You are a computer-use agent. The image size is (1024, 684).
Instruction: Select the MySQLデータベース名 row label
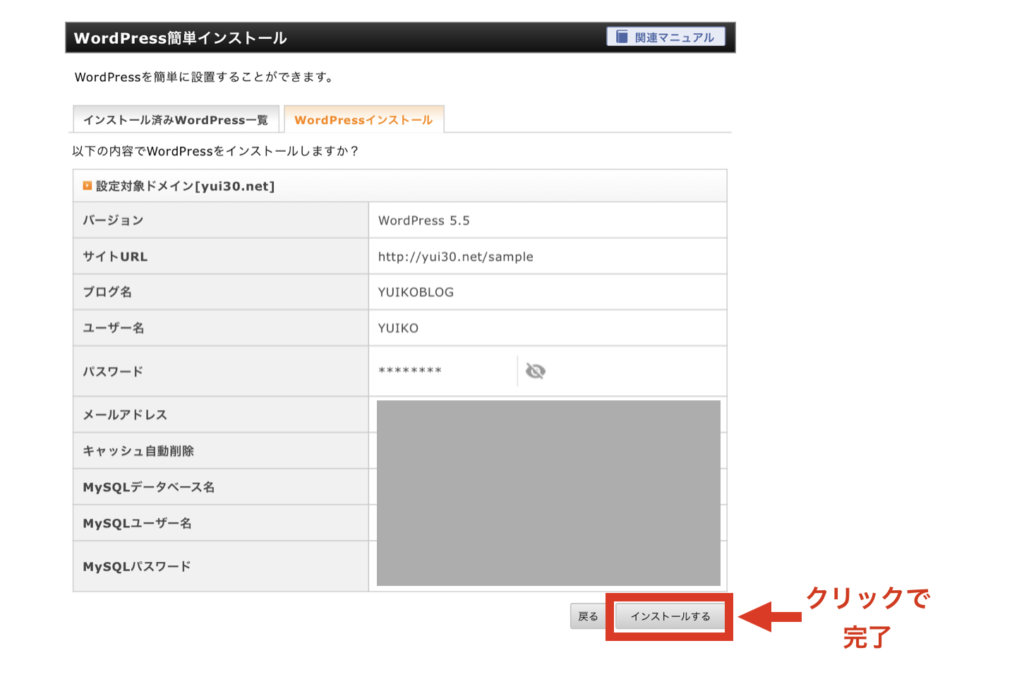149,487
